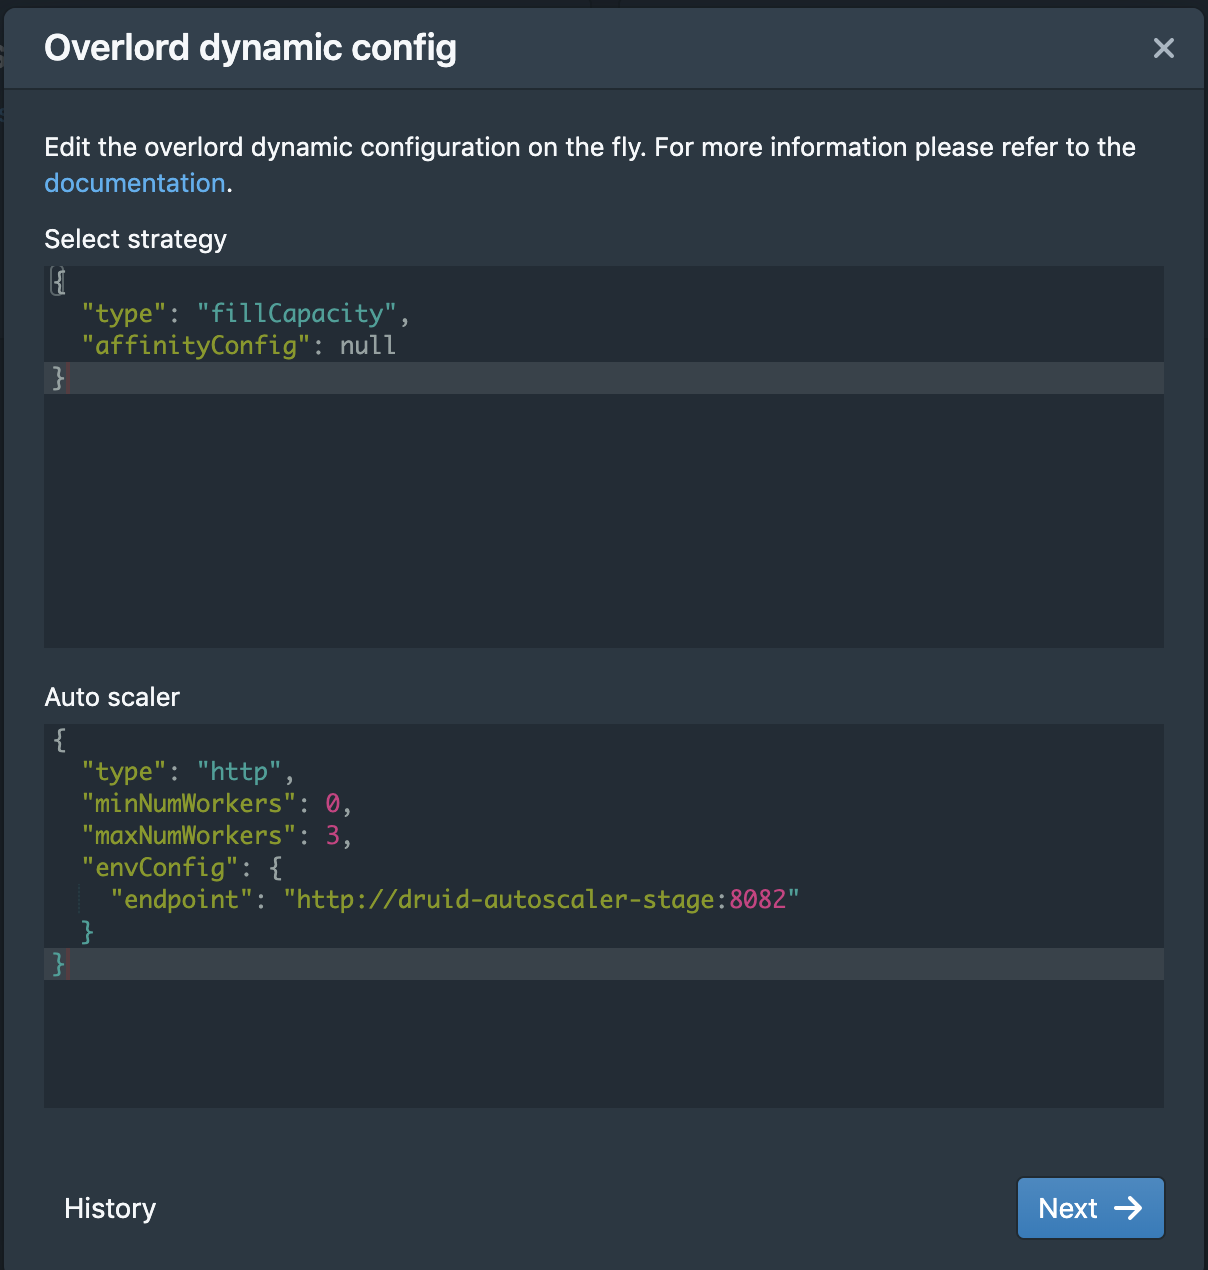Image resolution: width=1208 pixels, height=1270 pixels.
Task: Click the arrow icon on Next
Action: pos(1128,1208)
